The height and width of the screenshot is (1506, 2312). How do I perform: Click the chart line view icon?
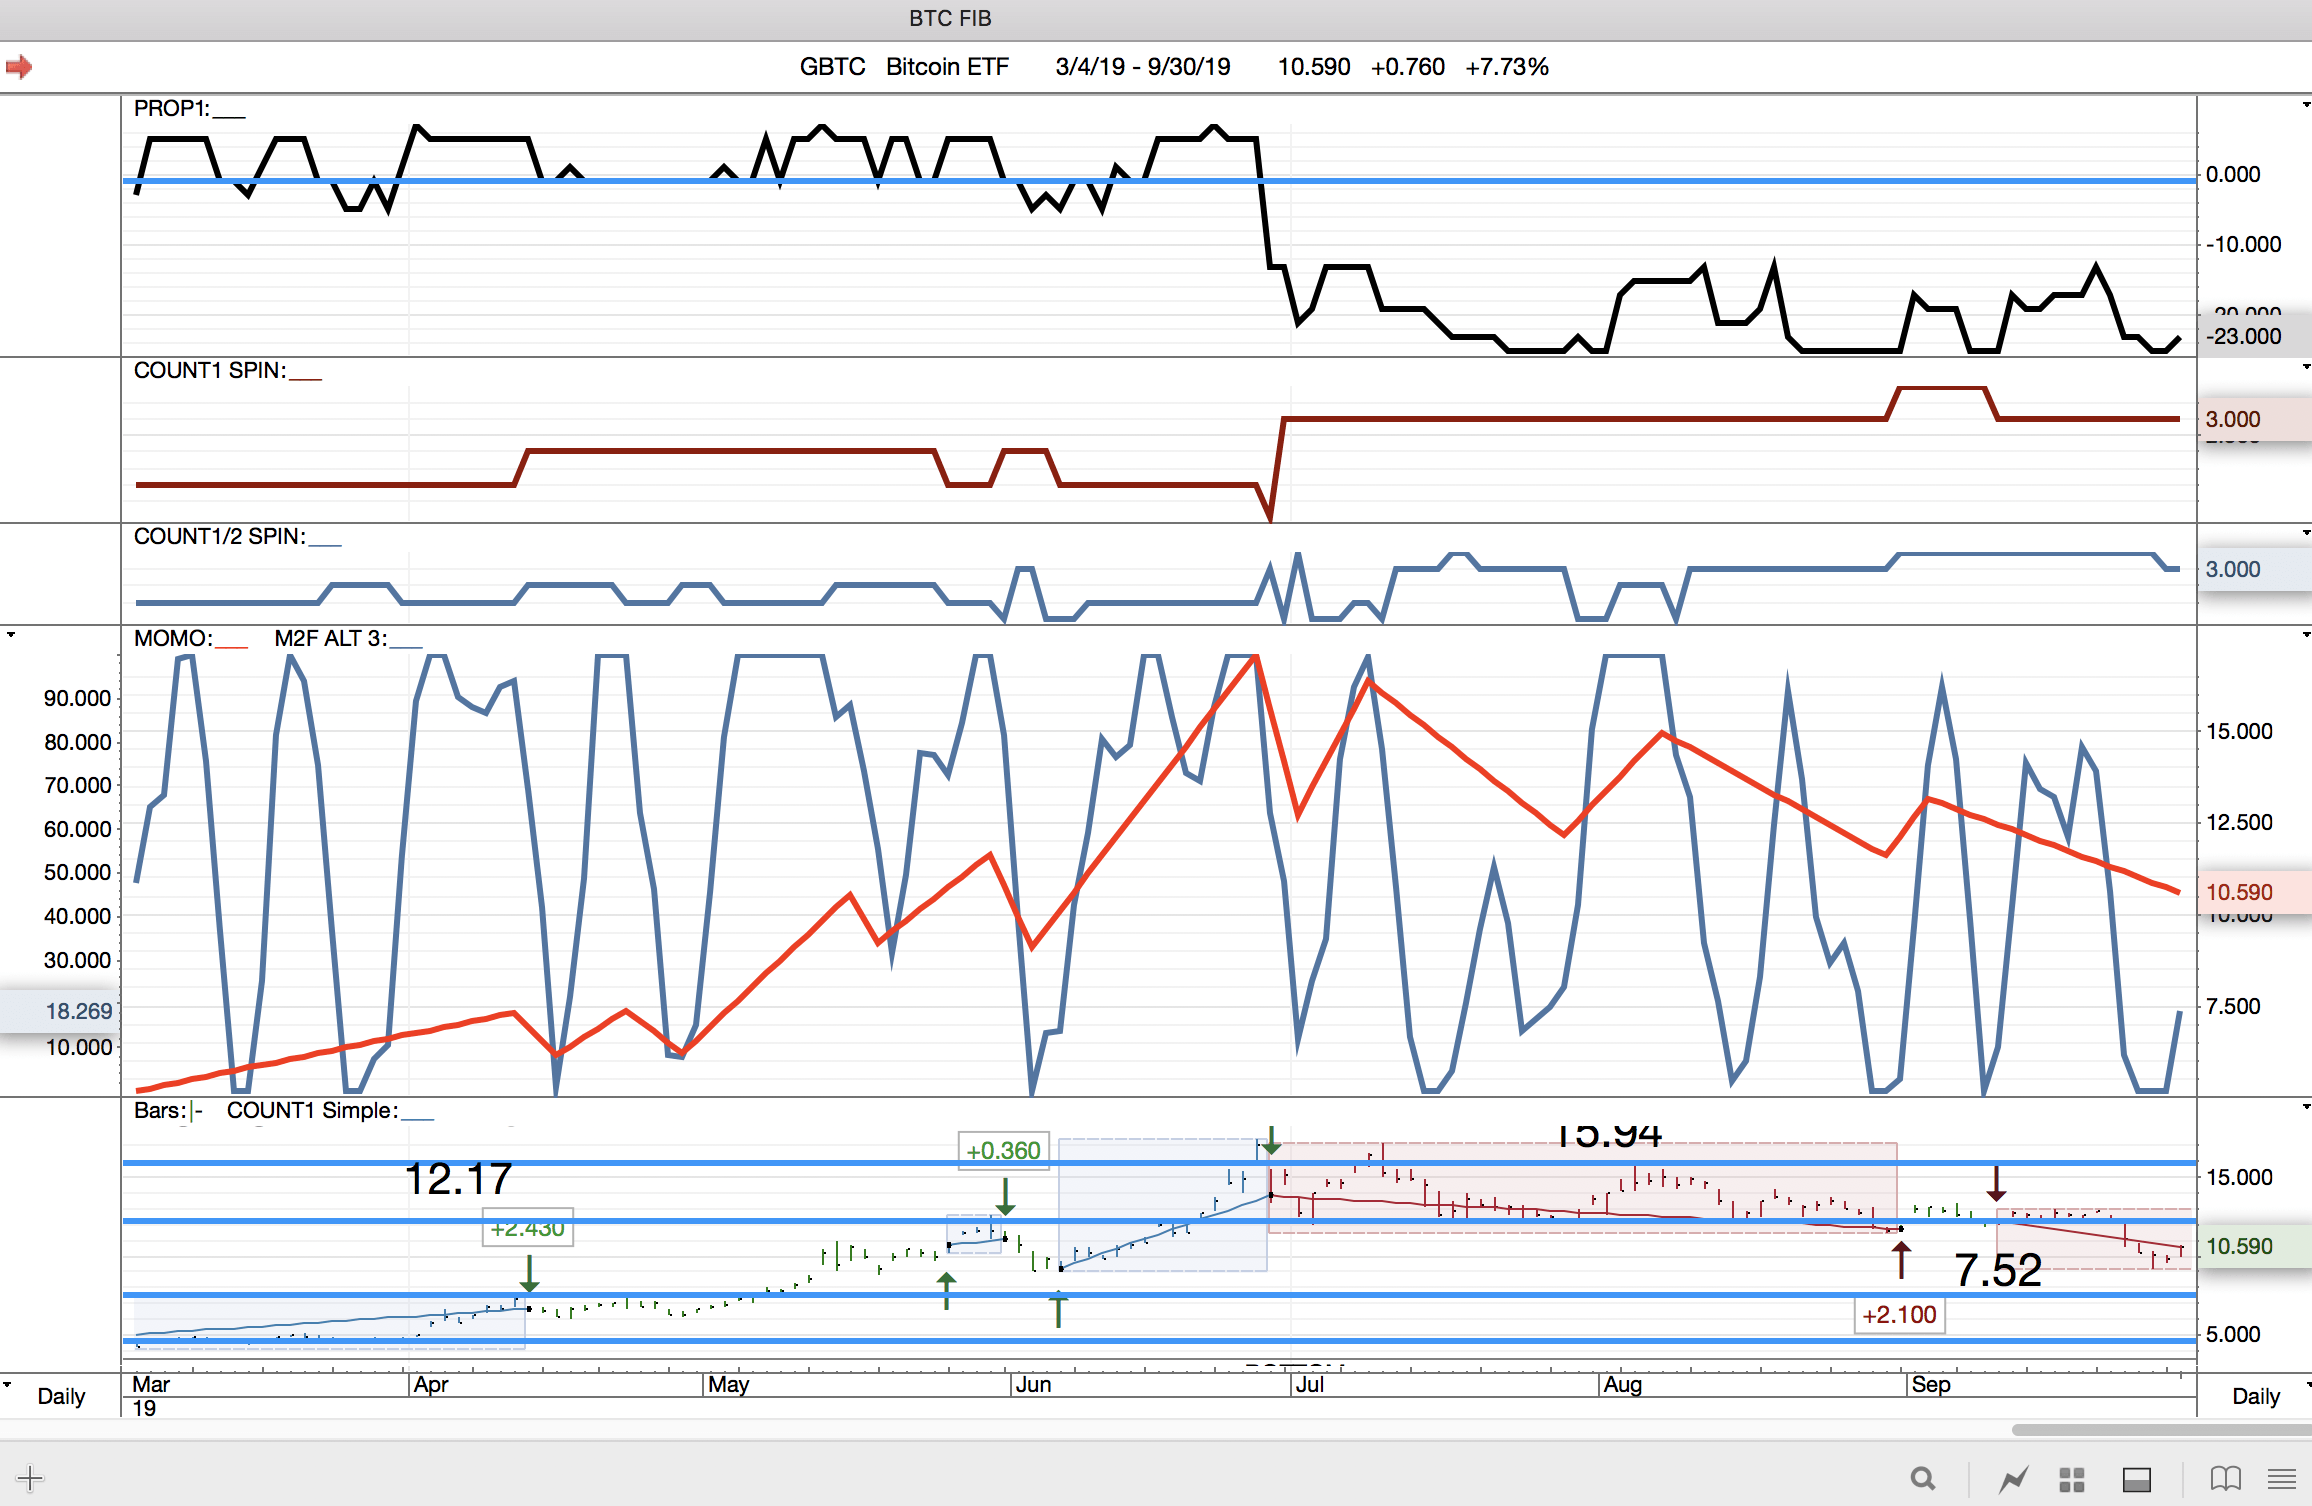click(x=2013, y=1478)
